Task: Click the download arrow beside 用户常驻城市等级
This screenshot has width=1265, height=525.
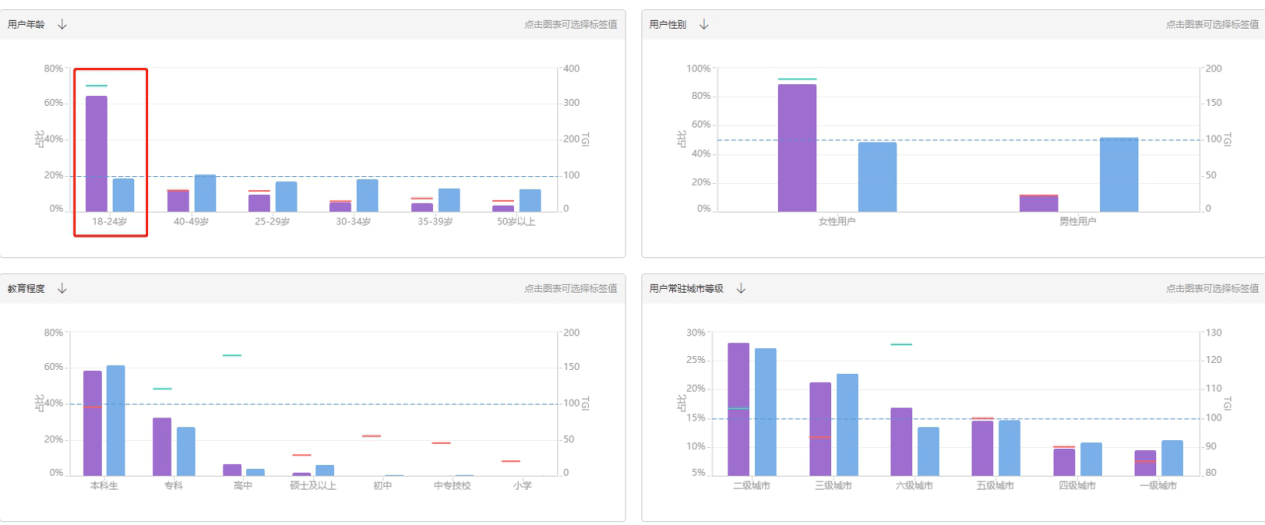Action: [741, 289]
